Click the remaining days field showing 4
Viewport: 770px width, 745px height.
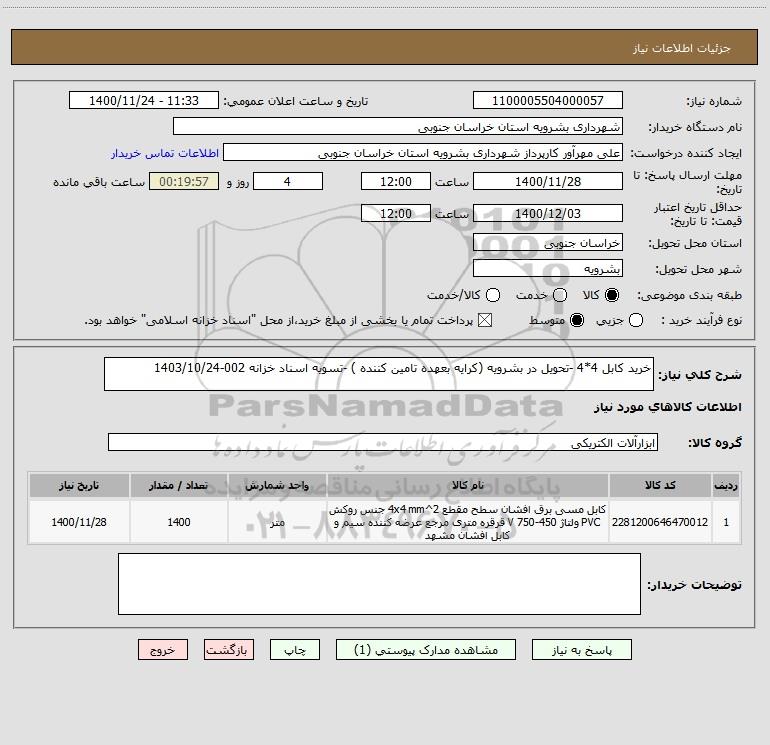288,181
